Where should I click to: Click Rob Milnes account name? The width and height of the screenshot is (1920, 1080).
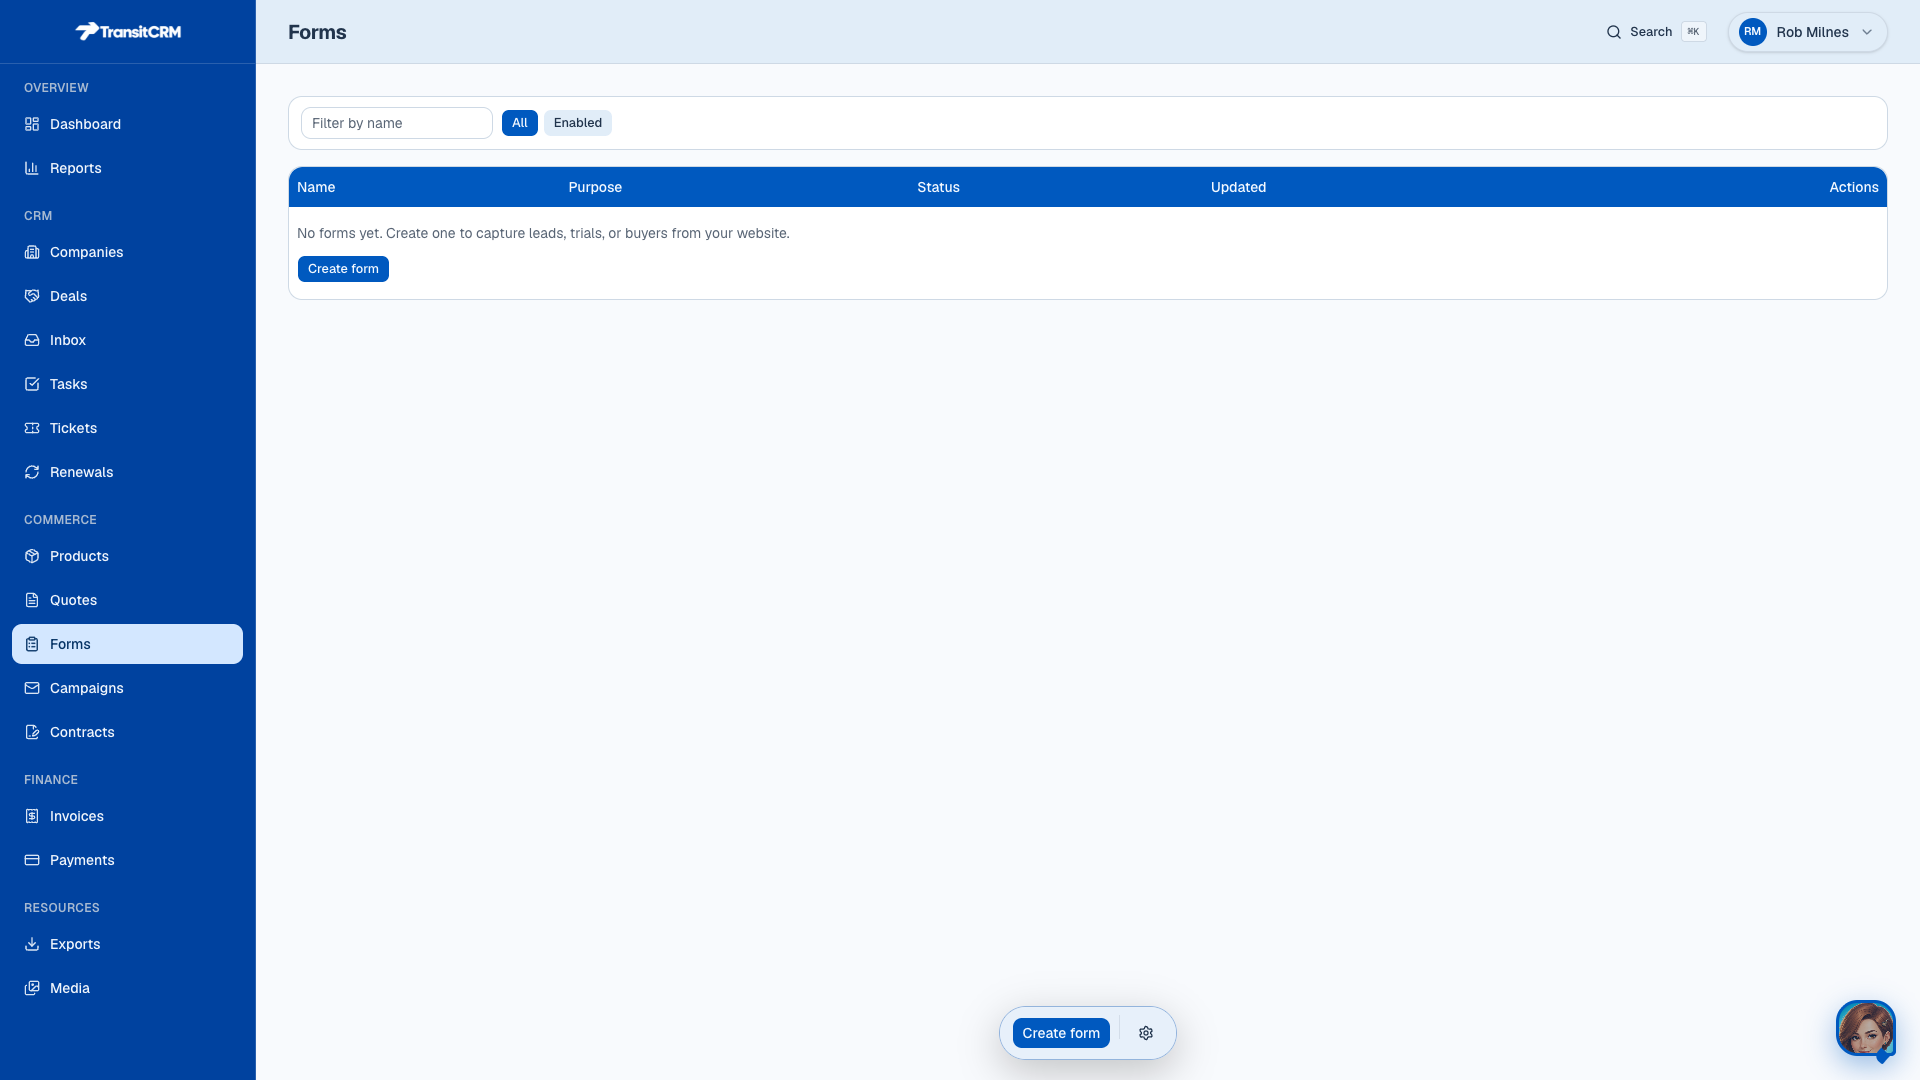pyautogui.click(x=1812, y=32)
